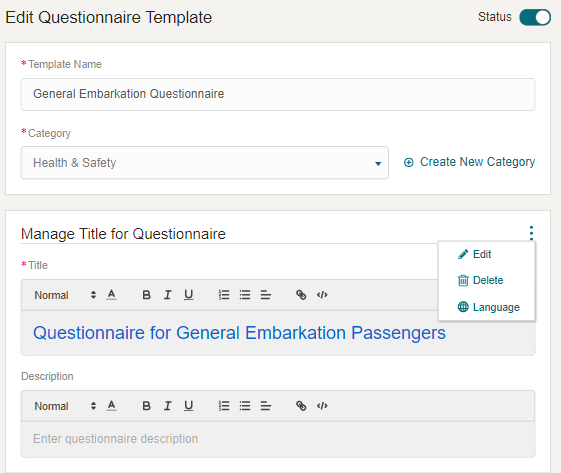Open text color picker in Title toolbar
Image resolution: width=561 pixels, height=473 pixels.
click(112, 295)
